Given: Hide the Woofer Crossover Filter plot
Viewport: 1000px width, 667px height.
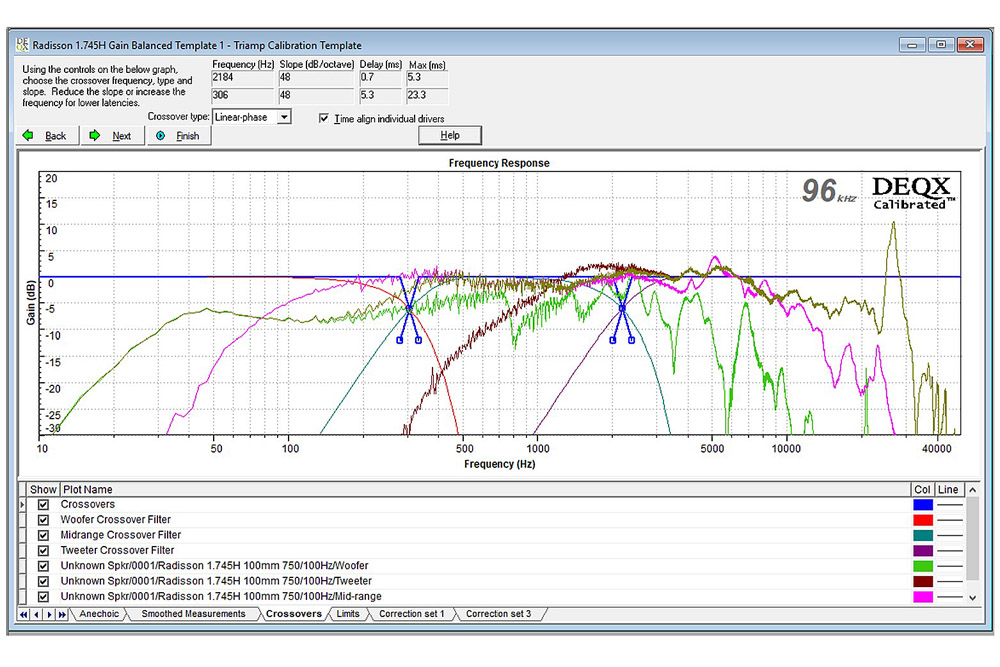Looking at the screenshot, I should tap(43, 520).
